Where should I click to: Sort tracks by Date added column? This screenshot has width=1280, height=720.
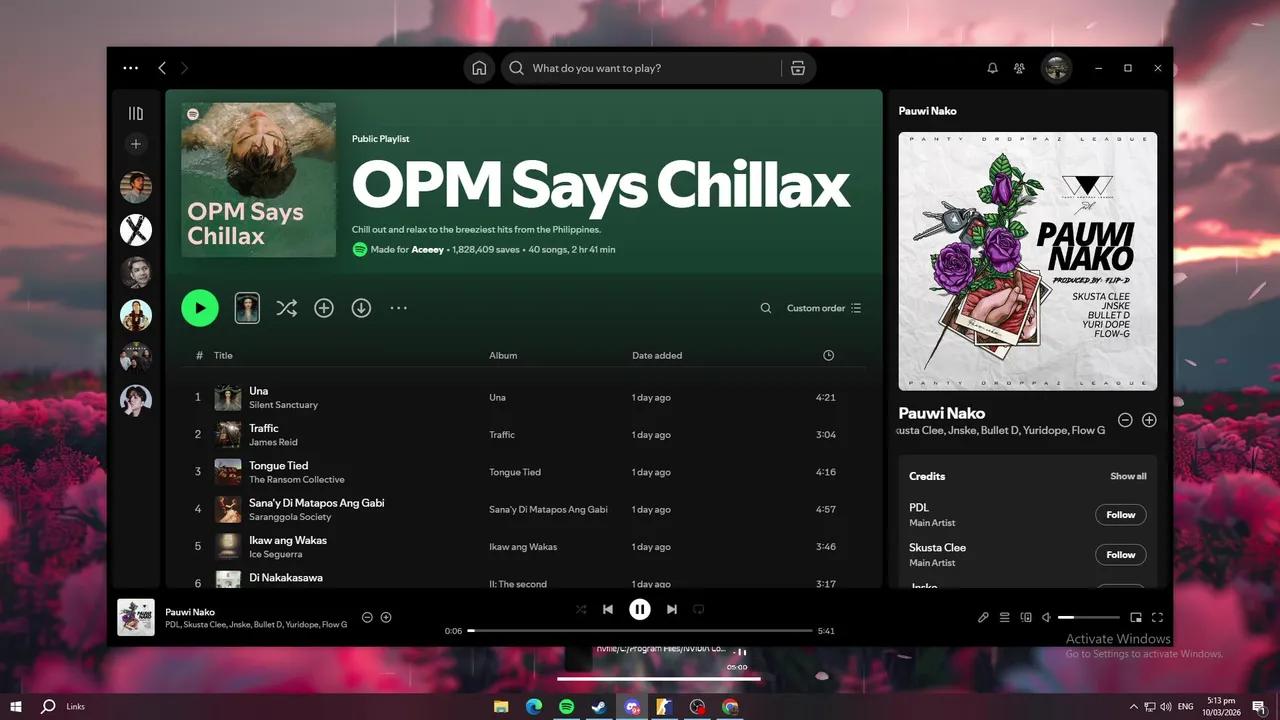point(657,355)
